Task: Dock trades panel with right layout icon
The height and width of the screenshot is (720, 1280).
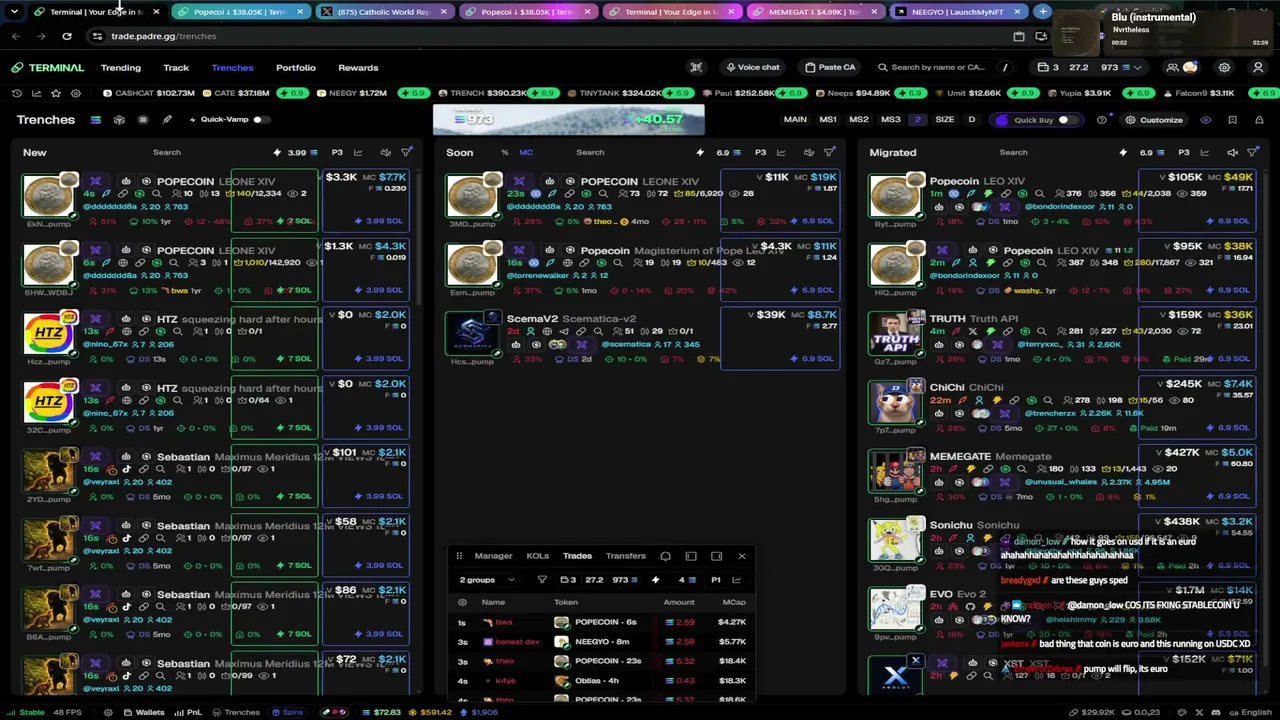Action: (716, 556)
